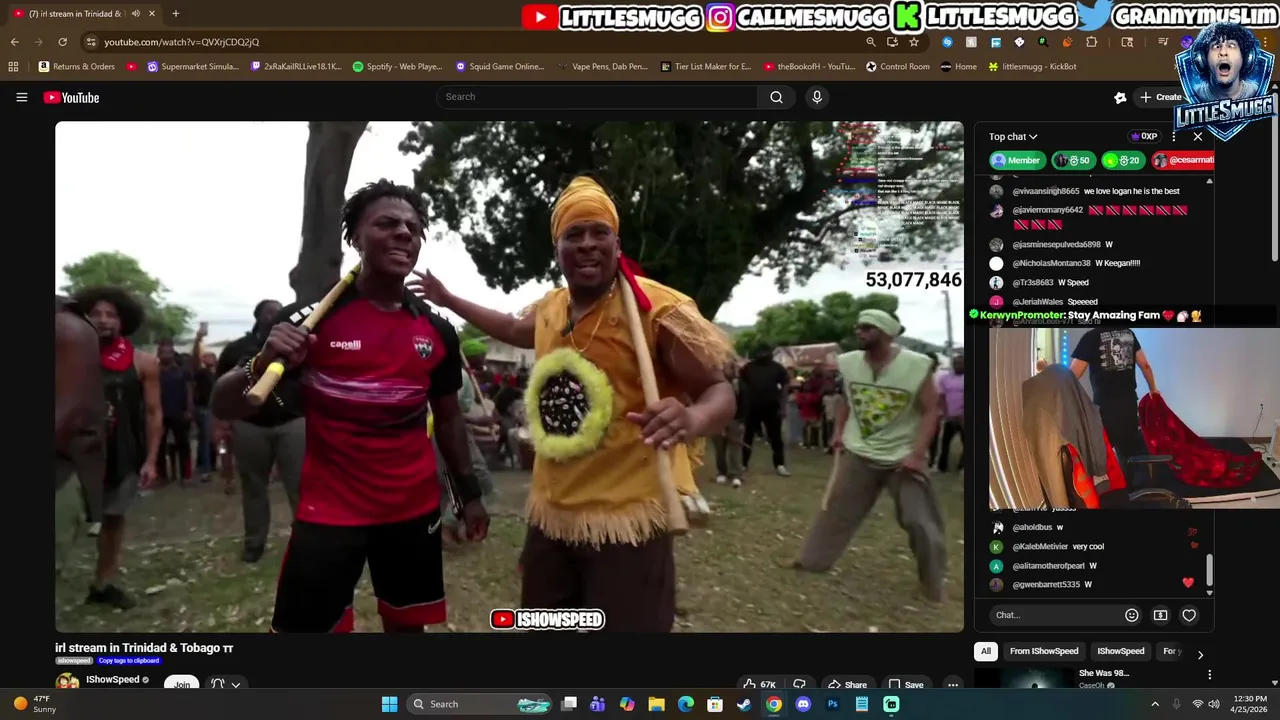Viewport: 1280px width, 720px height.
Task: Open File Explorer from the taskbar
Action: 656,704
